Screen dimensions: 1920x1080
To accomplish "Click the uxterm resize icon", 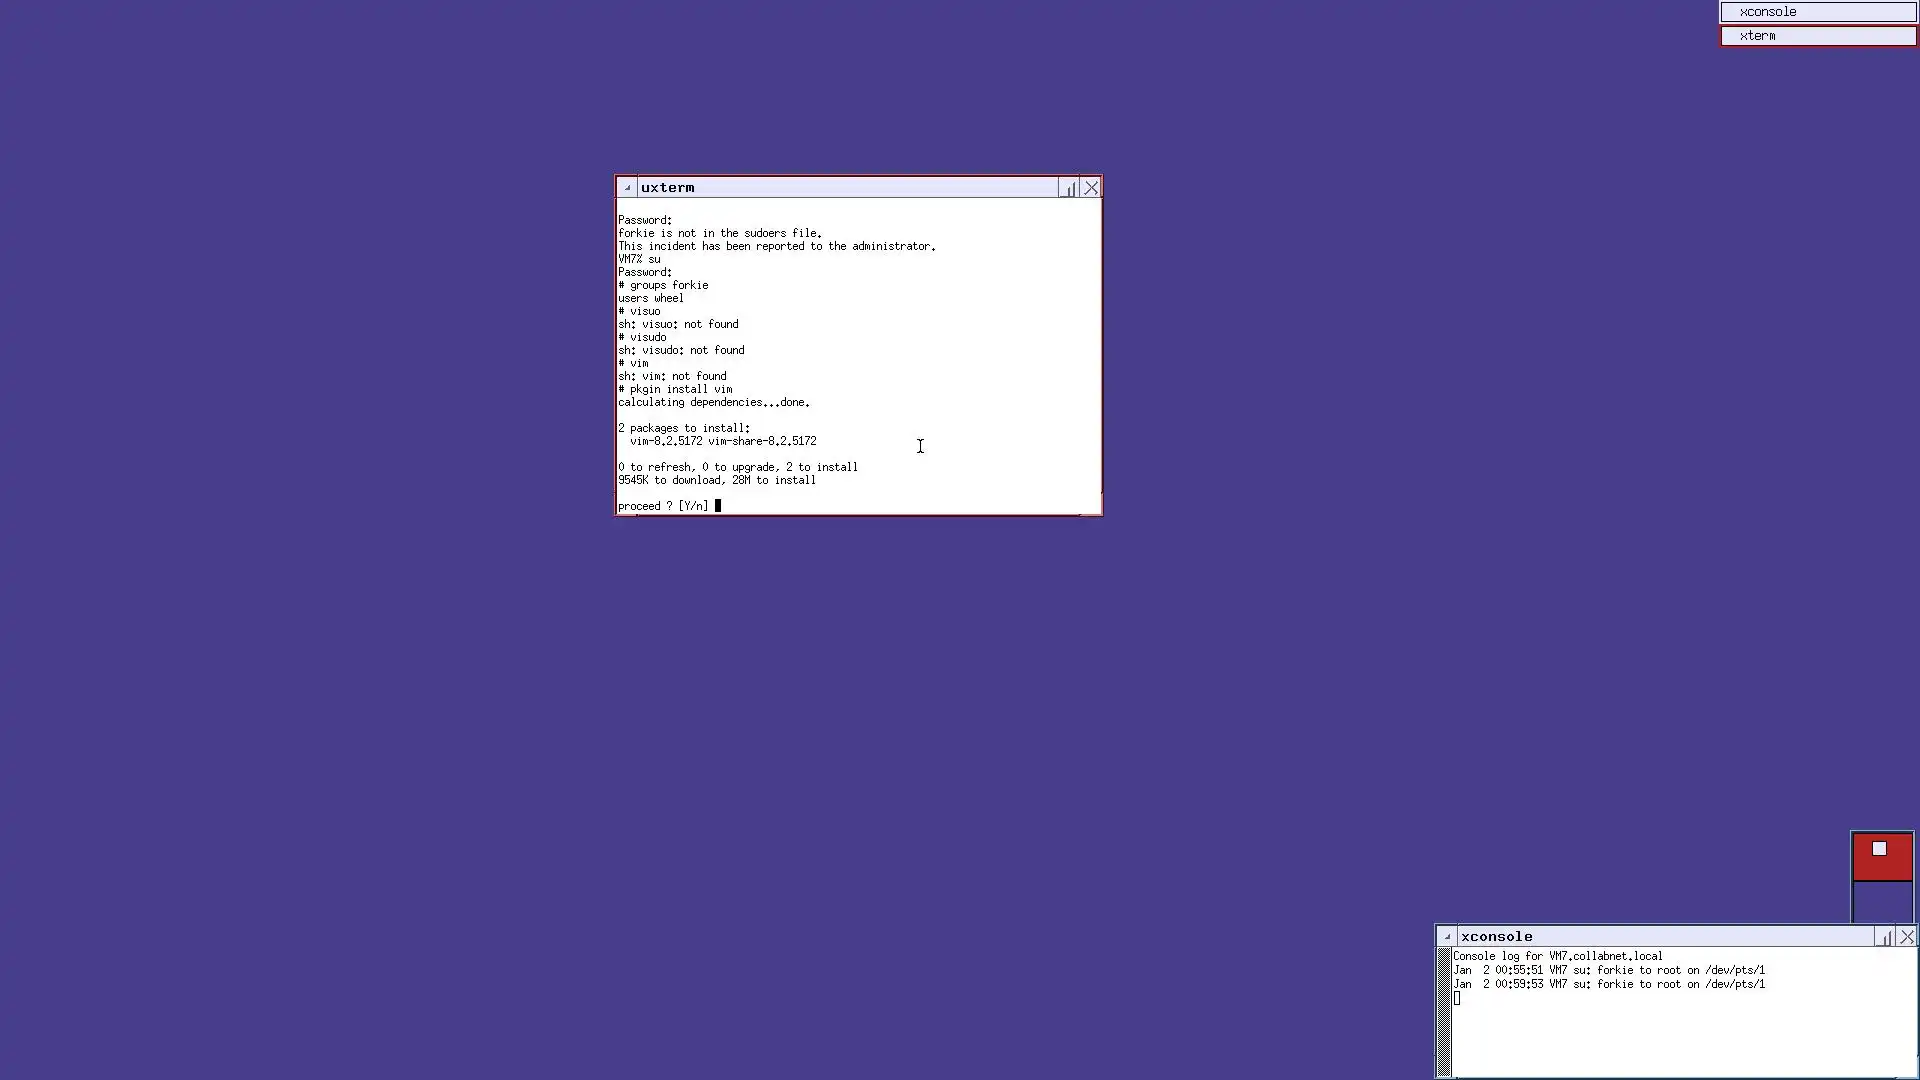I will 1068,188.
